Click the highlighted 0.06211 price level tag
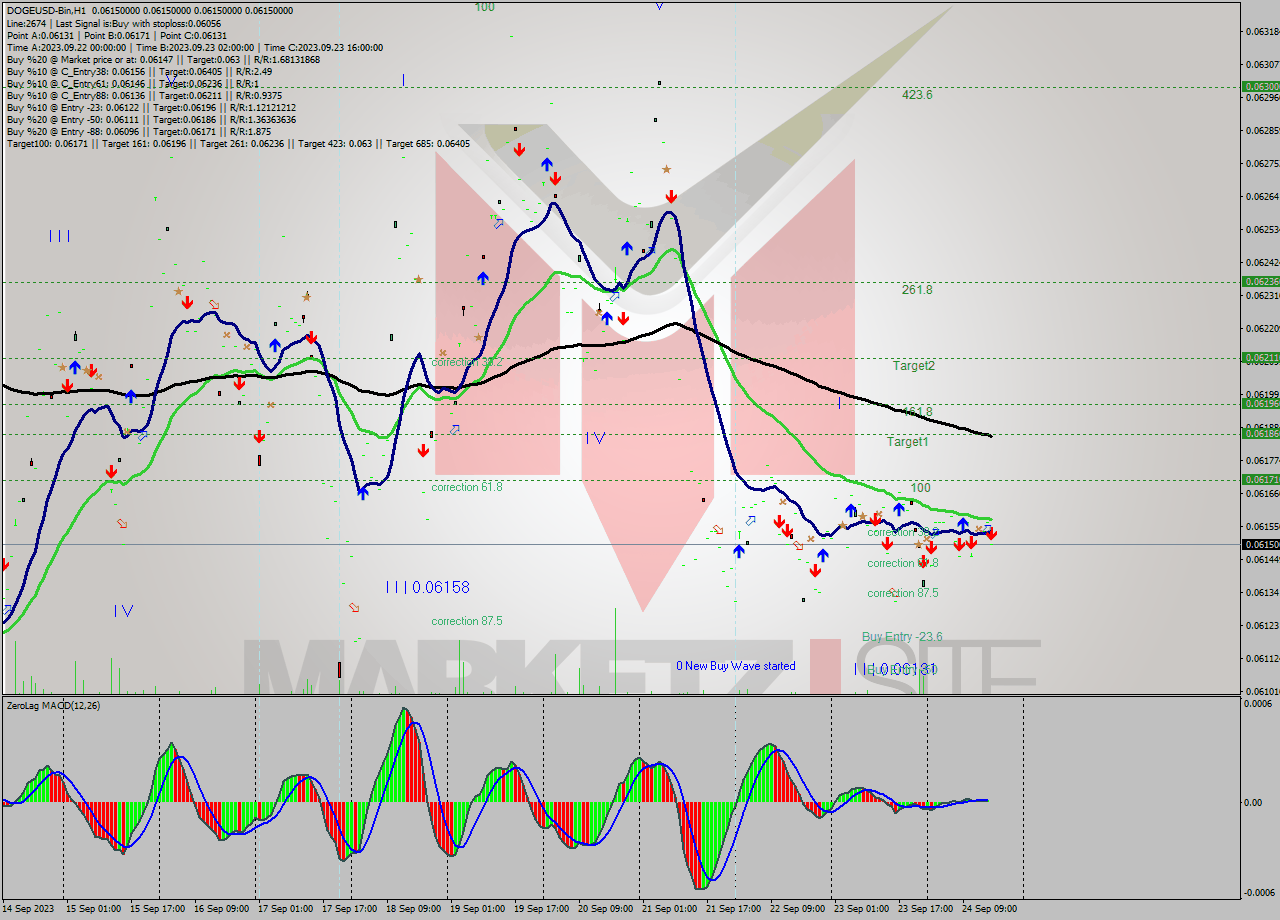Screen dimensions: 1280x920 pyautogui.click(x=1259, y=358)
